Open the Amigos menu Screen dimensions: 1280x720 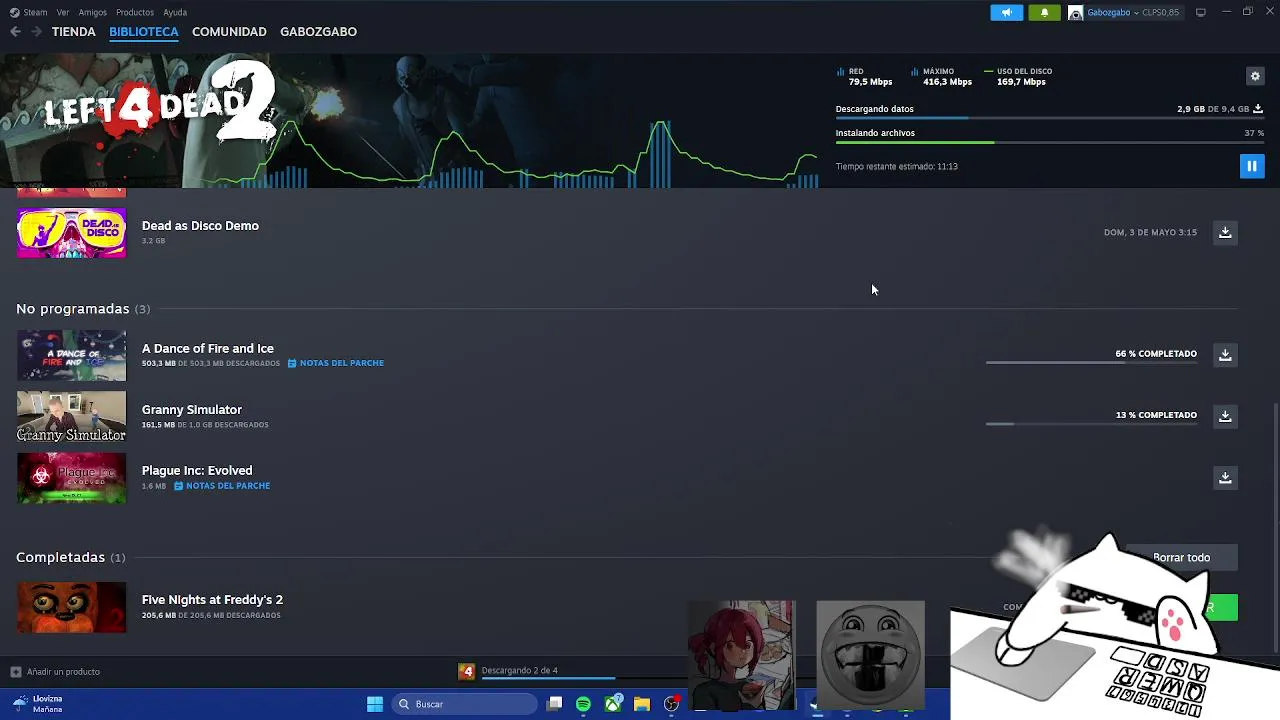(93, 12)
